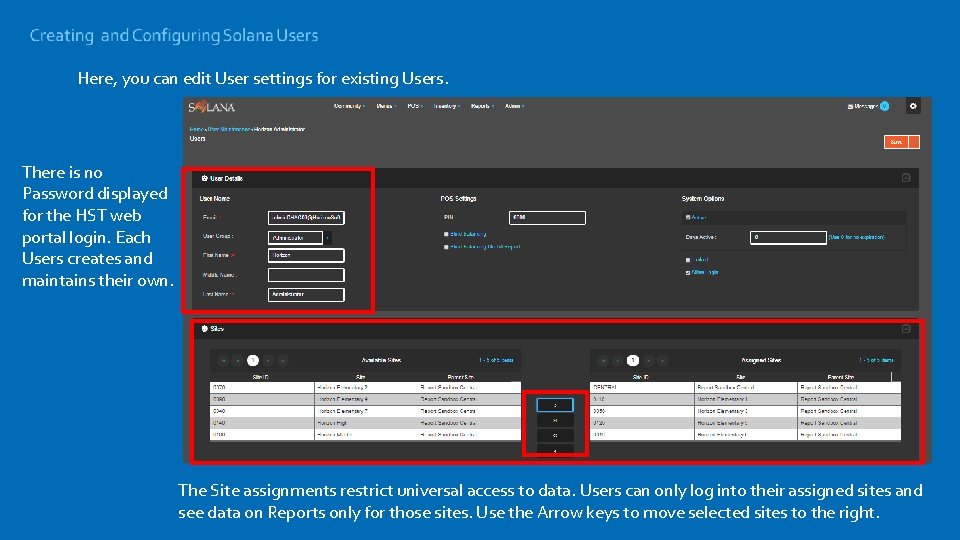Toggle the Blind Balancing checkbox
The height and width of the screenshot is (540, 960).
click(446, 234)
